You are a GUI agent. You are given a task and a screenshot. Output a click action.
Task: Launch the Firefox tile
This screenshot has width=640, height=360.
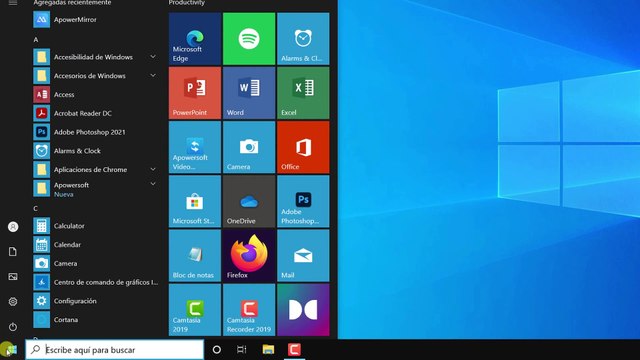[x=249, y=256]
